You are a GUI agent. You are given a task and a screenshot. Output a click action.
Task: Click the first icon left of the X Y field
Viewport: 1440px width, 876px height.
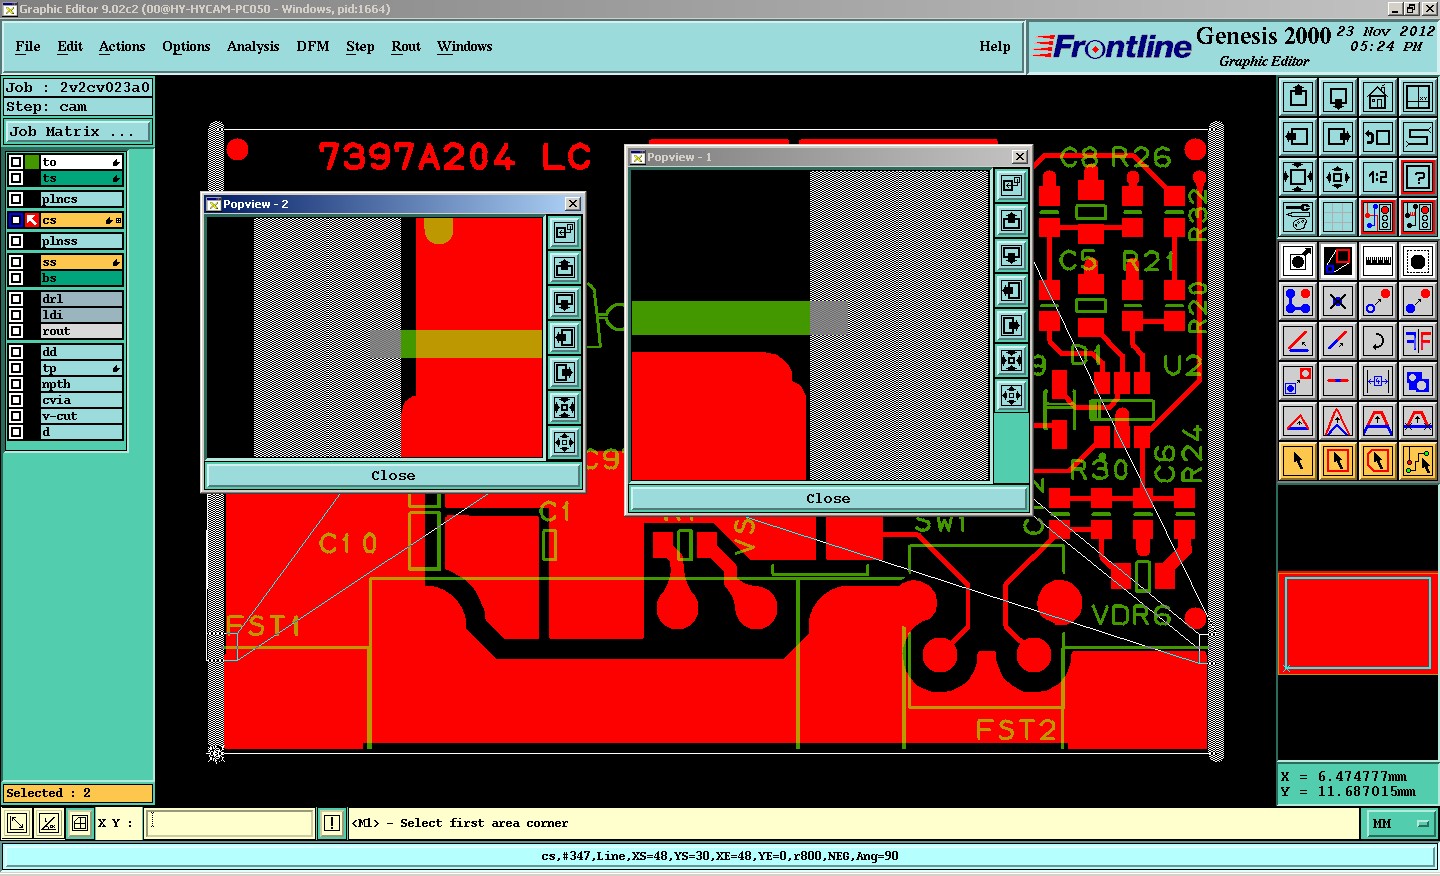click(17, 824)
